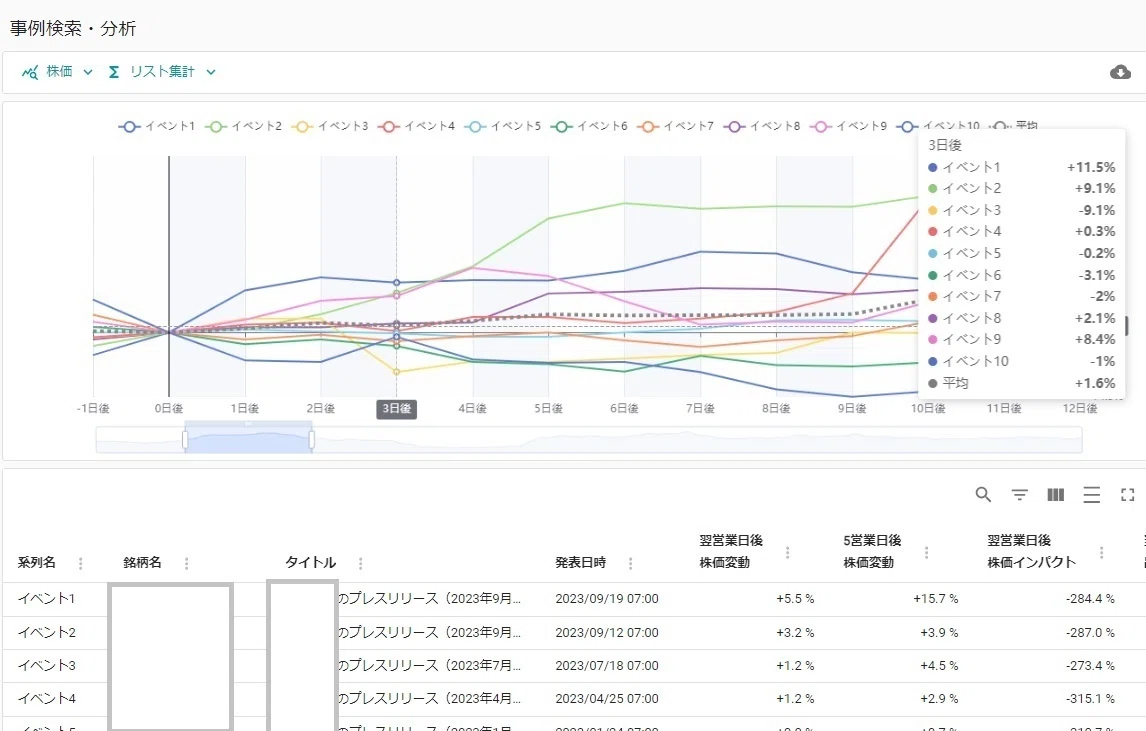Viewport: 1146px width, 731px height.
Task: Click the chart range slider right handle
Action: (312, 439)
